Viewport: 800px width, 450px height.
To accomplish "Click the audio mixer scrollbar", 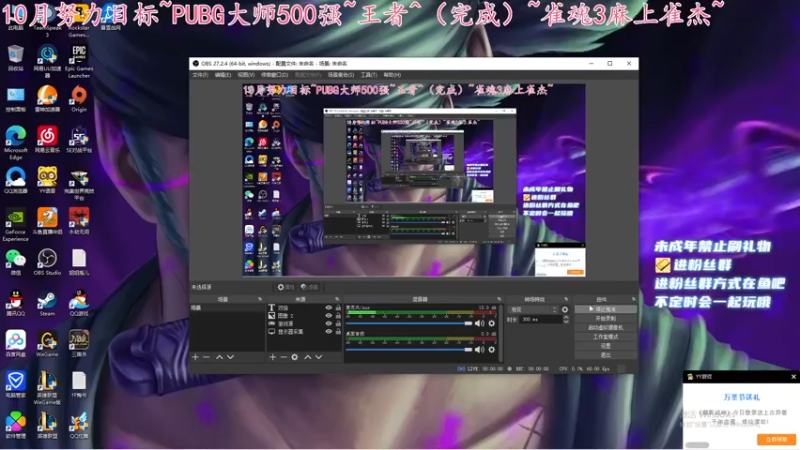I will [502, 332].
